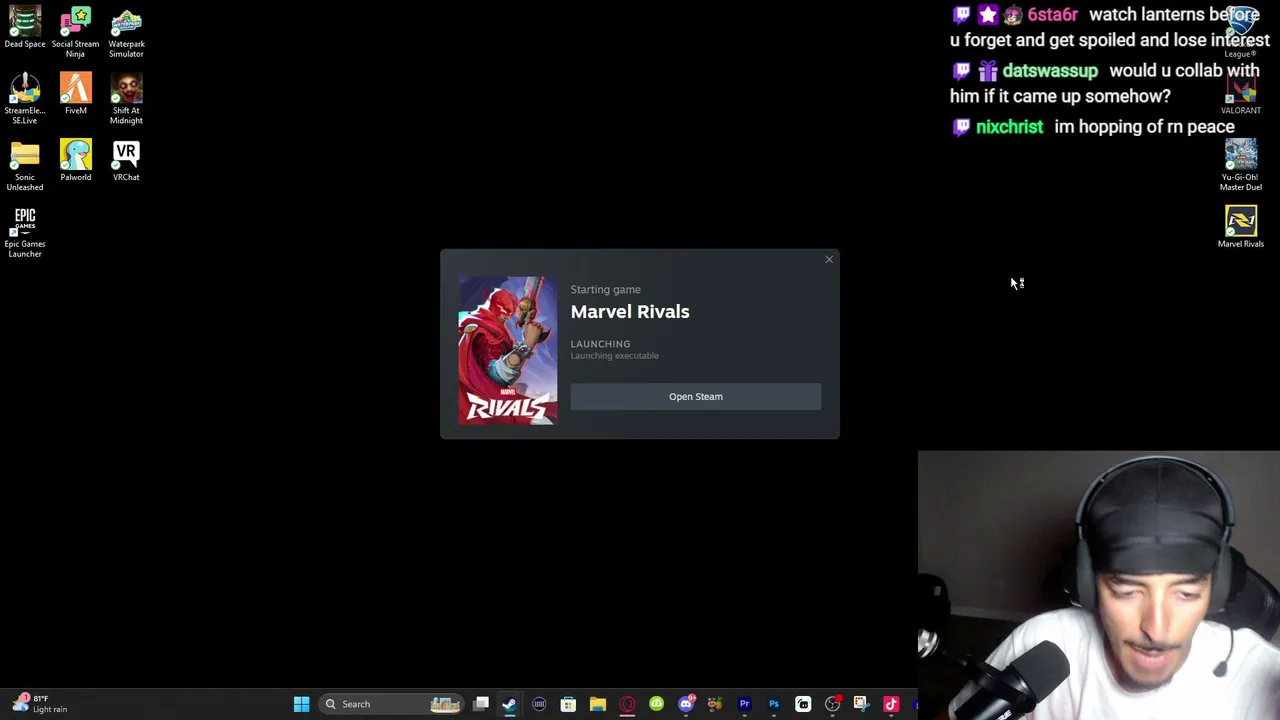Open Task View from the taskbar
Image resolution: width=1280 pixels, height=720 pixels.
pyautogui.click(x=481, y=704)
